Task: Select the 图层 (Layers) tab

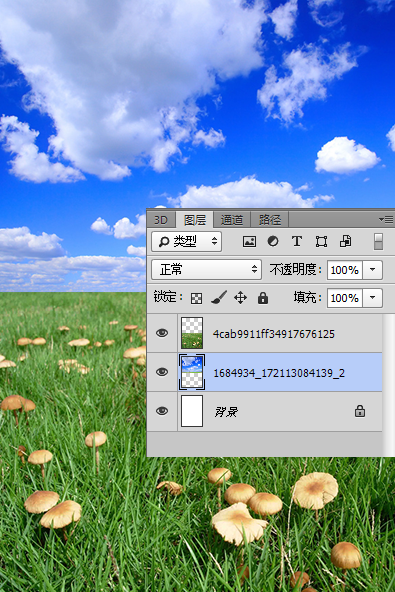Action: (194, 220)
